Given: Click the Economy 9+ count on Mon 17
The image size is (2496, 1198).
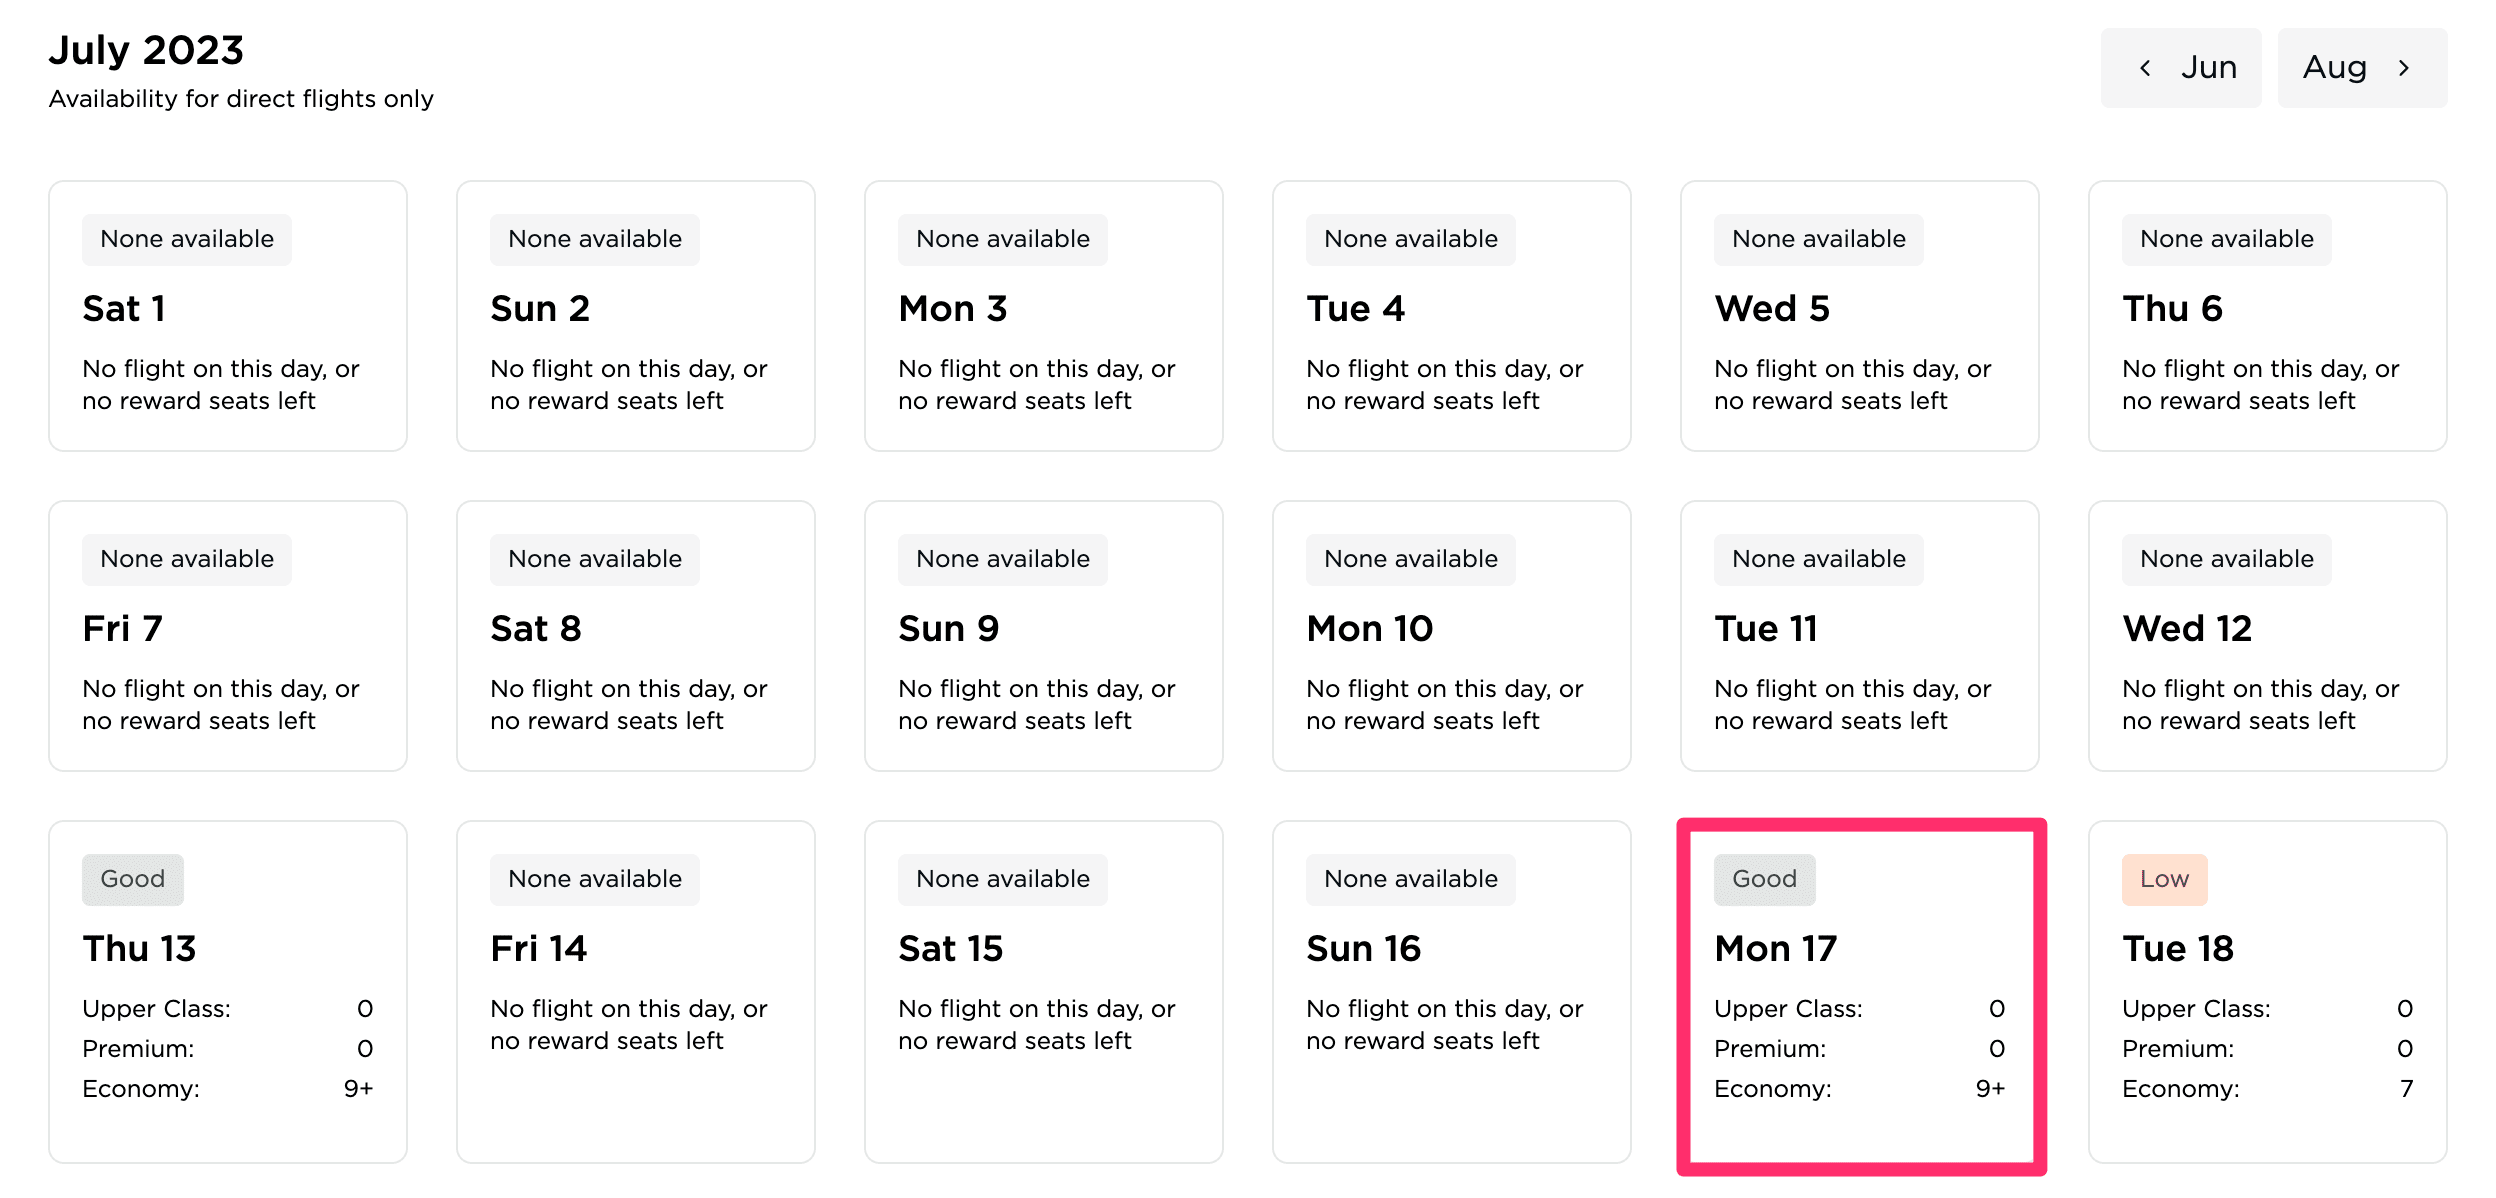Looking at the screenshot, I should (x=1989, y=1089).
